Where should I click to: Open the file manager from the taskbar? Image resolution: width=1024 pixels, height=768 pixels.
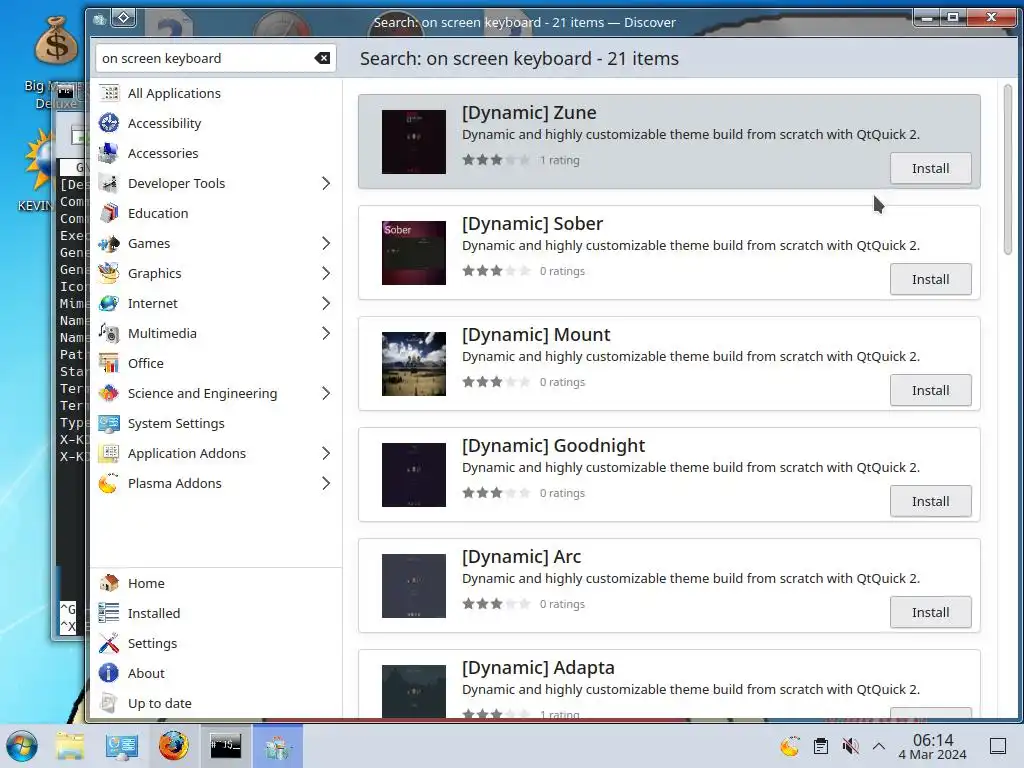point(70,746)
